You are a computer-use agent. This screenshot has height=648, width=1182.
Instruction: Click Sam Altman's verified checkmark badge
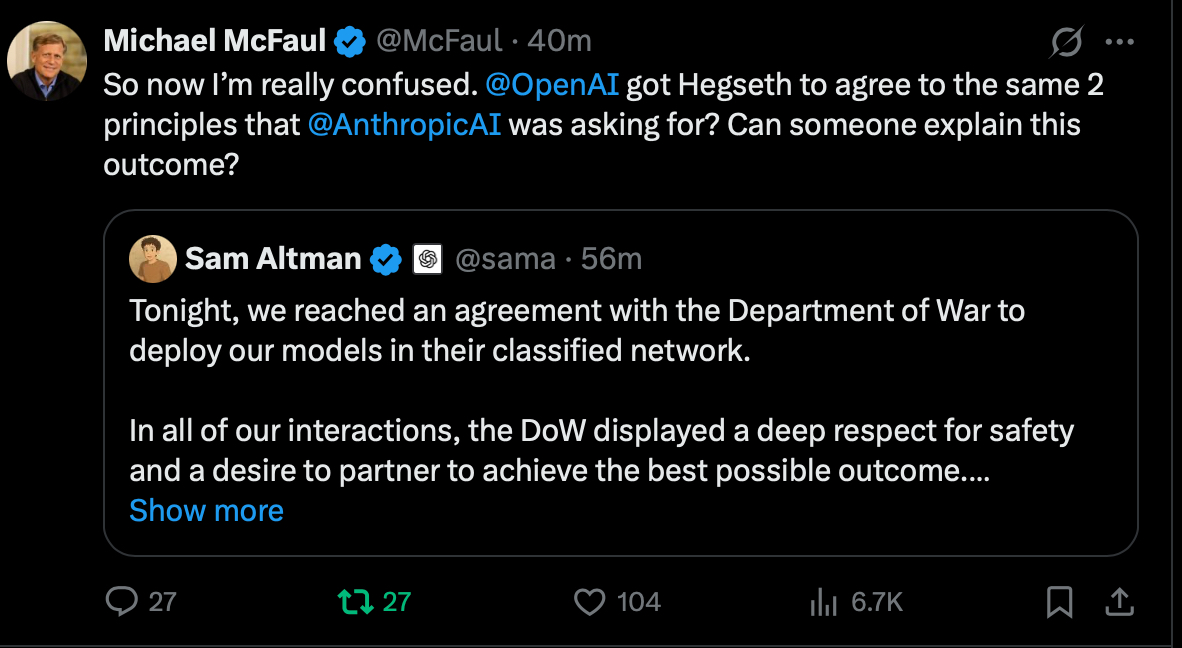tap(385, 260)
